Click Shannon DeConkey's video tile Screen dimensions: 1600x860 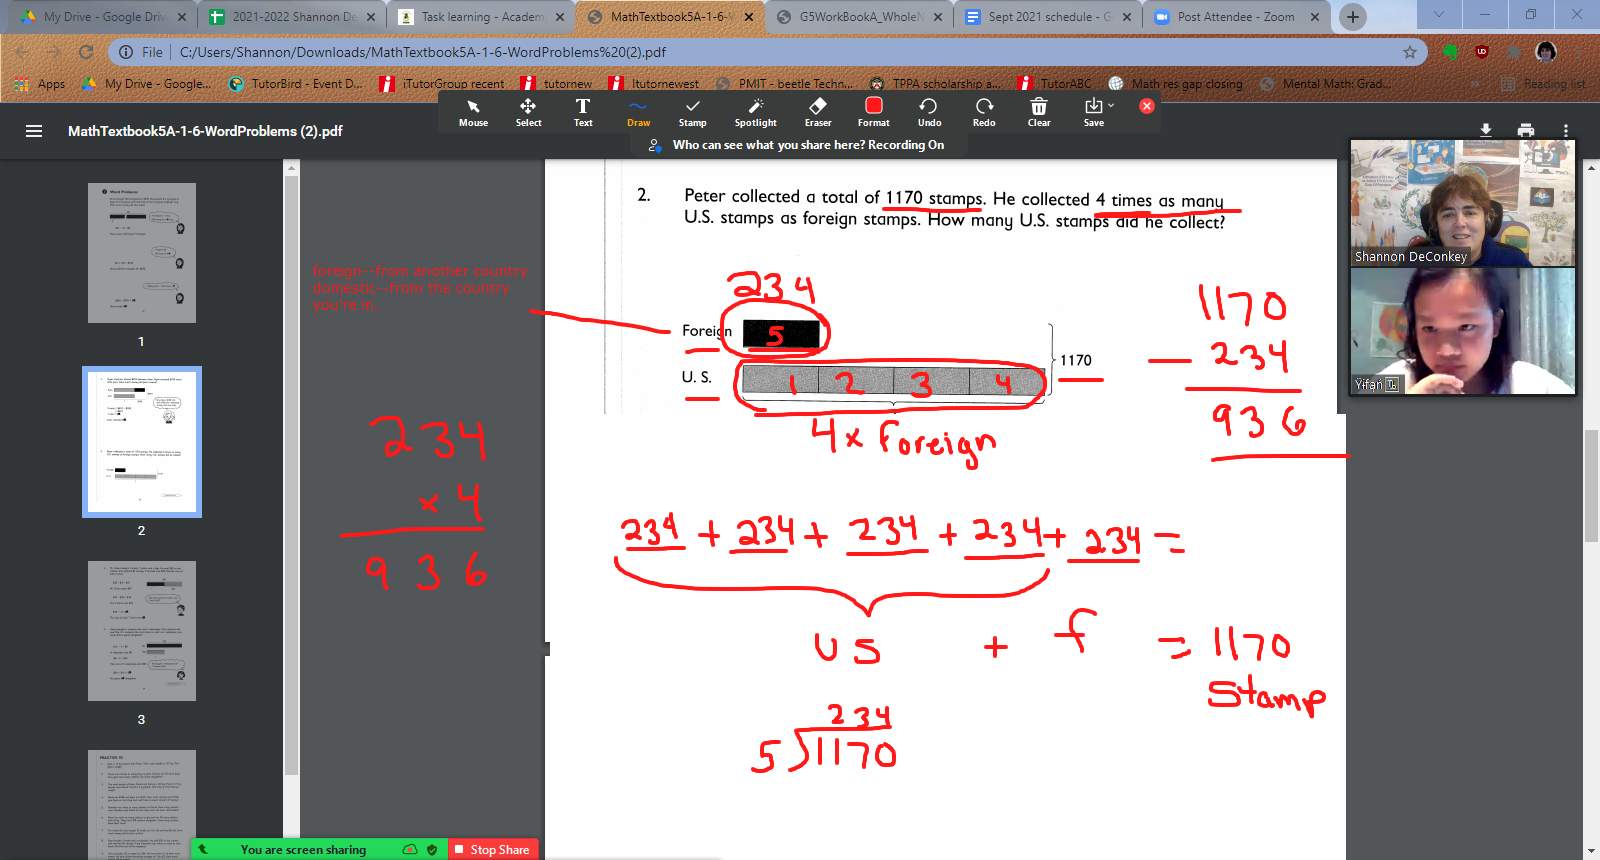point(1462,202)
